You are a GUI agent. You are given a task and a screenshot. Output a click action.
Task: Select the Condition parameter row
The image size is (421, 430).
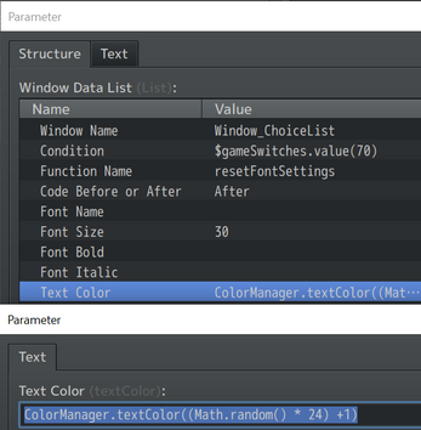coord(220,151)
